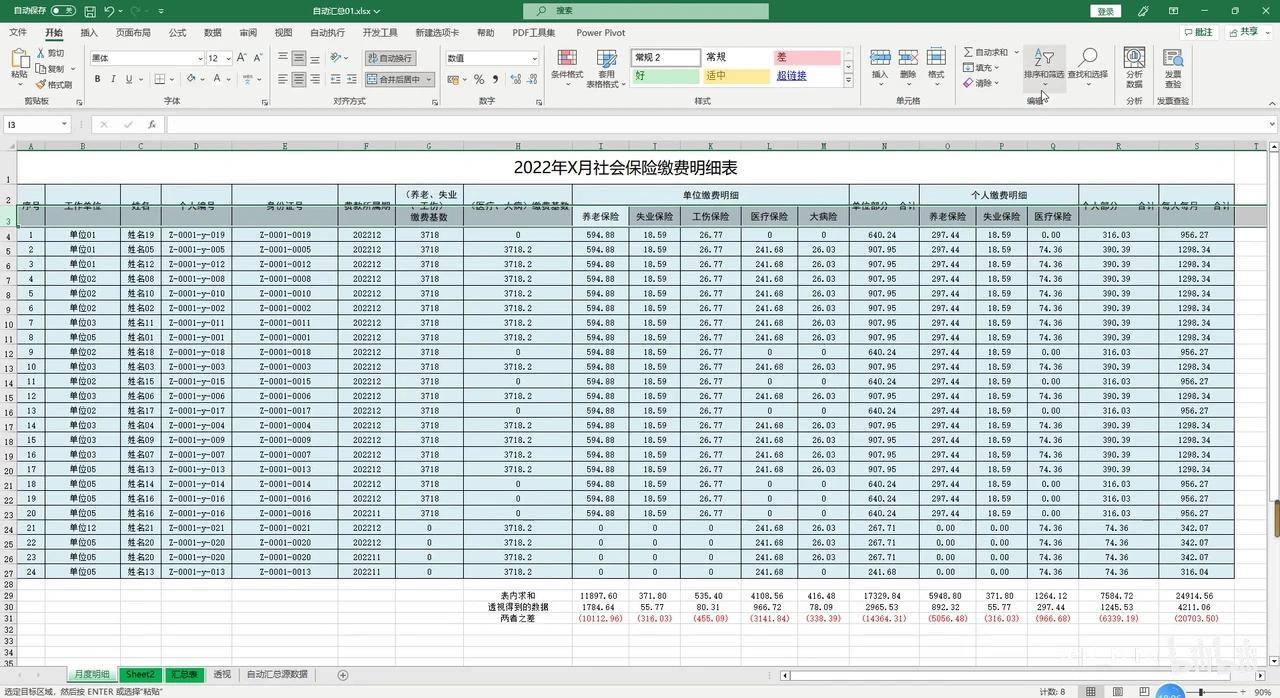Click the 批注 comments button
Screen dimensions: 1280x698
1197,32
